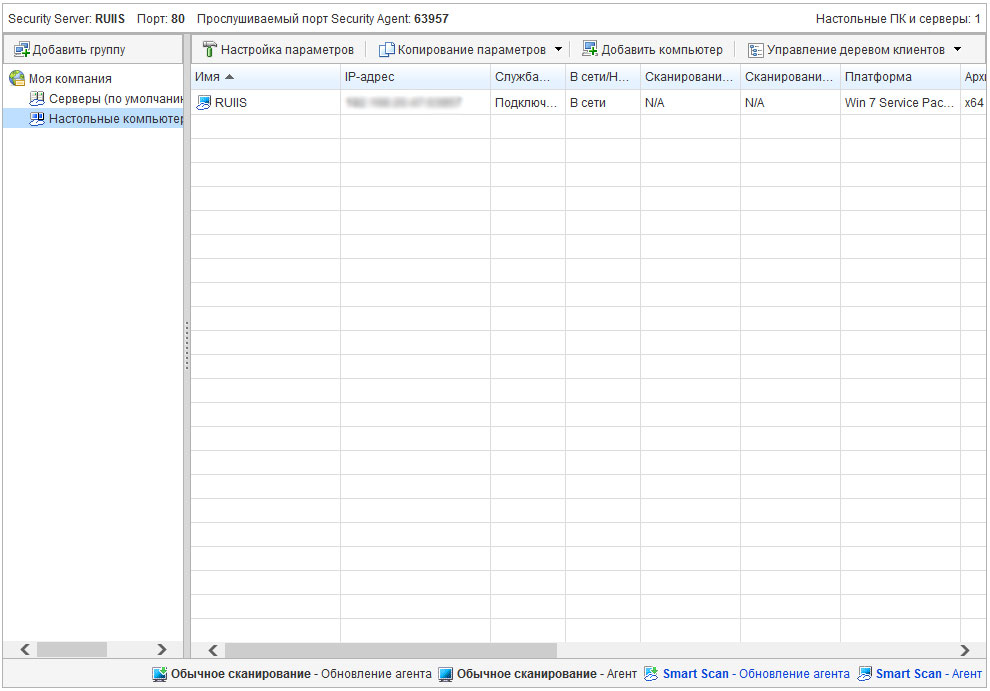Click the Настройка параметров wrench icon

tap(209, 49)
